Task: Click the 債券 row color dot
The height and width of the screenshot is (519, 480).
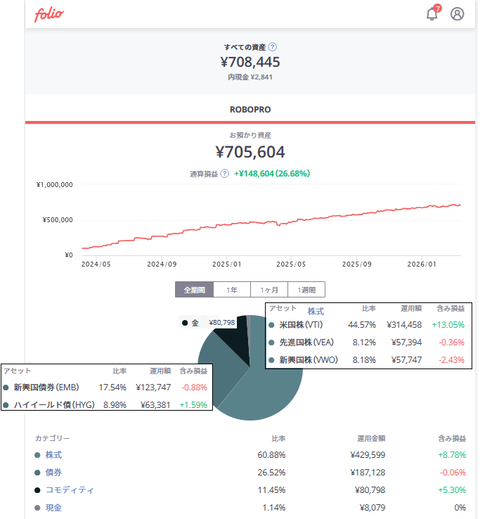Action: point(37,473)
